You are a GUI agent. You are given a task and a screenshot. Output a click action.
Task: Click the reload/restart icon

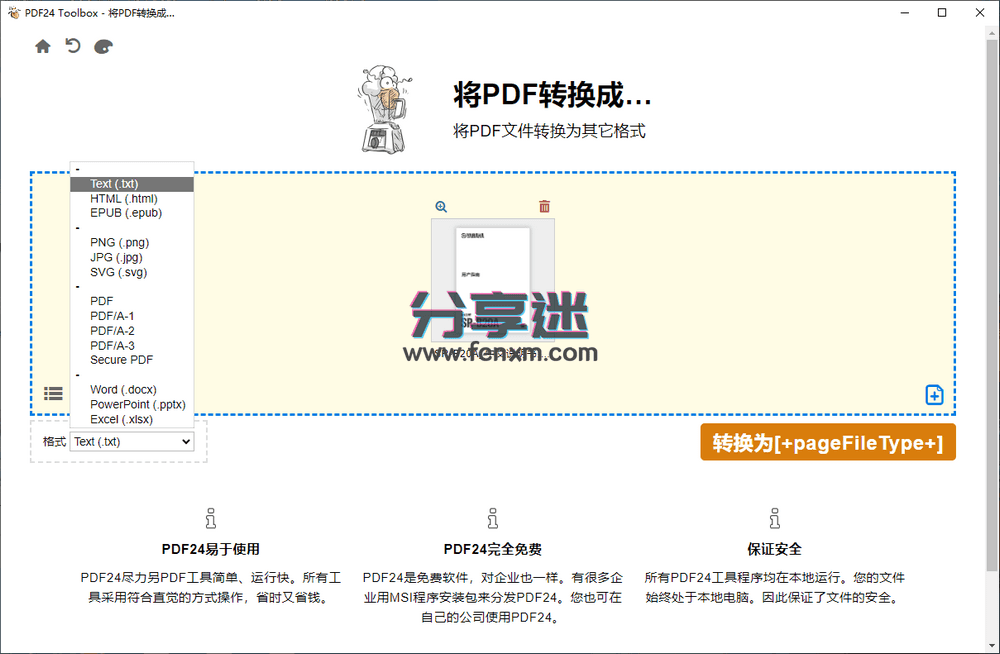(72, 46)
